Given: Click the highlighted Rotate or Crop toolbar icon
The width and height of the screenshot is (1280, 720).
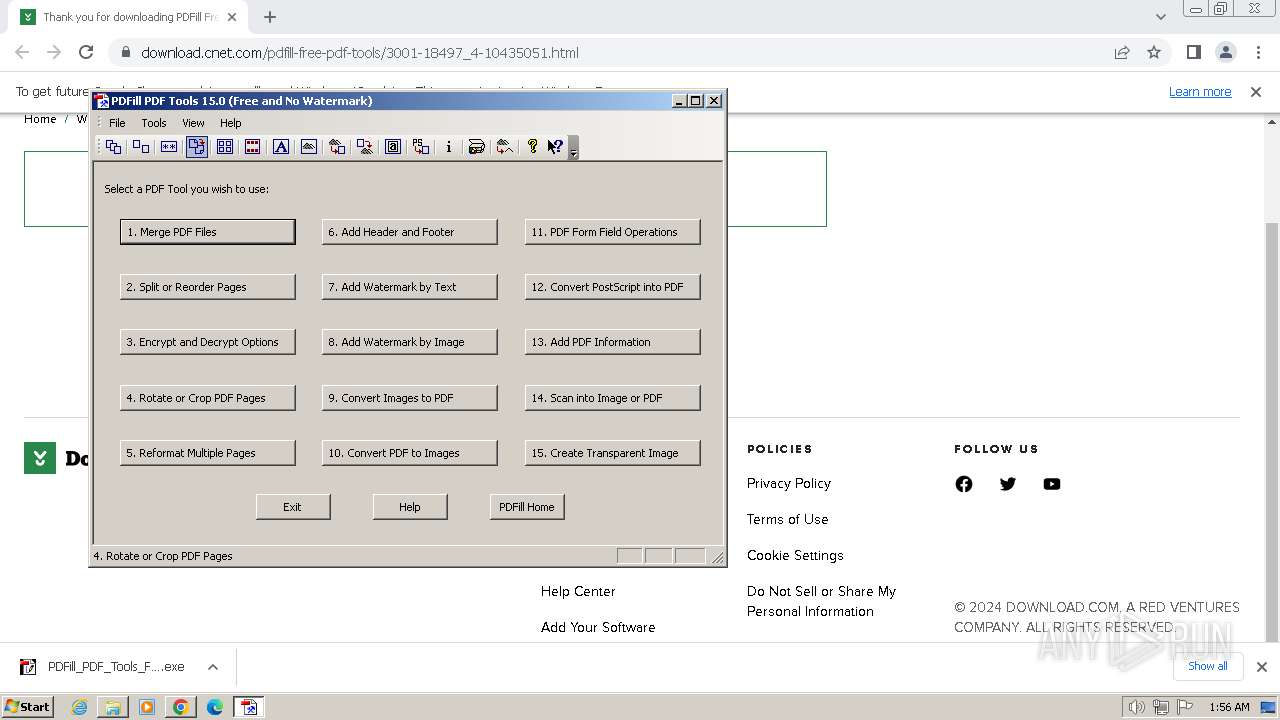Looking at the screenshot, I should pos(197,147).
